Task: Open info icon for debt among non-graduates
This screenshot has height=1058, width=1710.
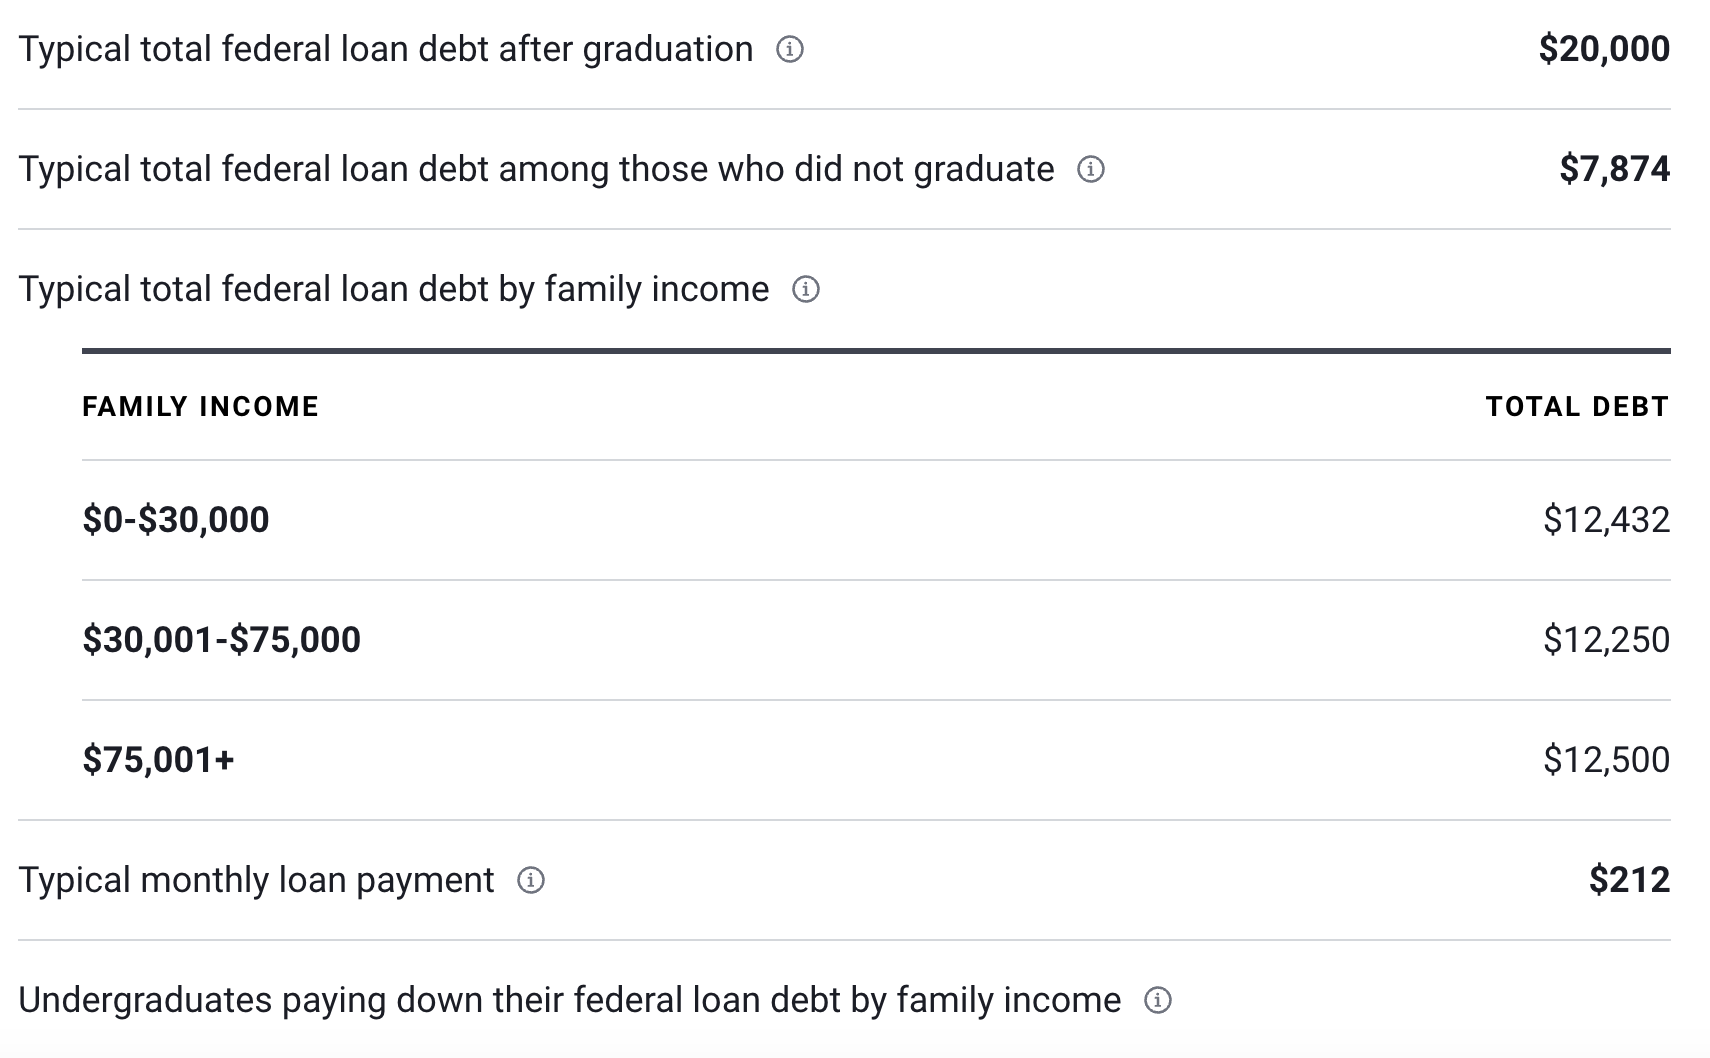Action: pos(1090,169)
